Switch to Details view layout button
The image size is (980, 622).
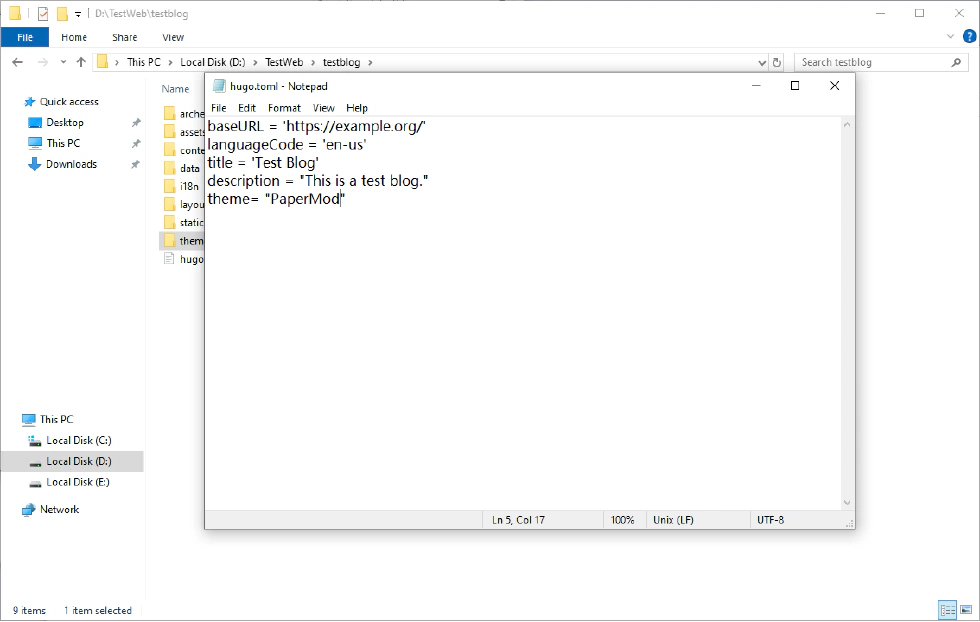[945, 610]
